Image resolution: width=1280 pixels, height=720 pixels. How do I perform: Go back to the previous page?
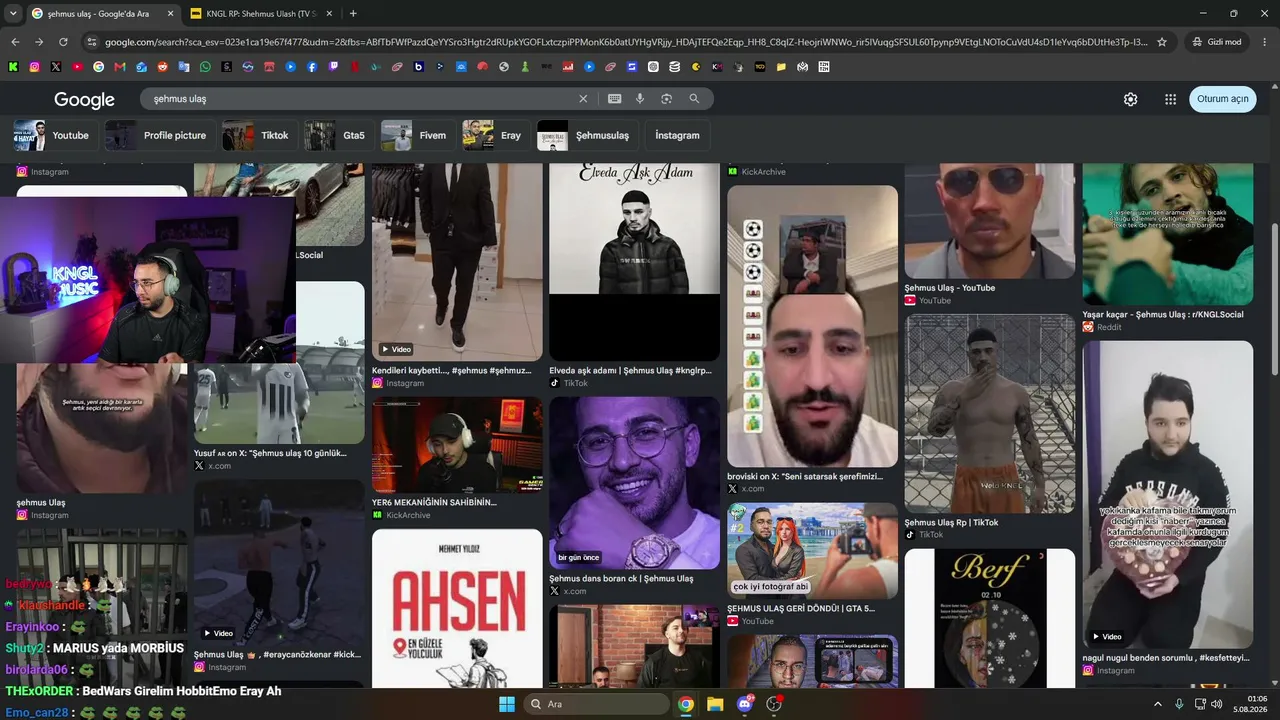click(x=15, y=42)
